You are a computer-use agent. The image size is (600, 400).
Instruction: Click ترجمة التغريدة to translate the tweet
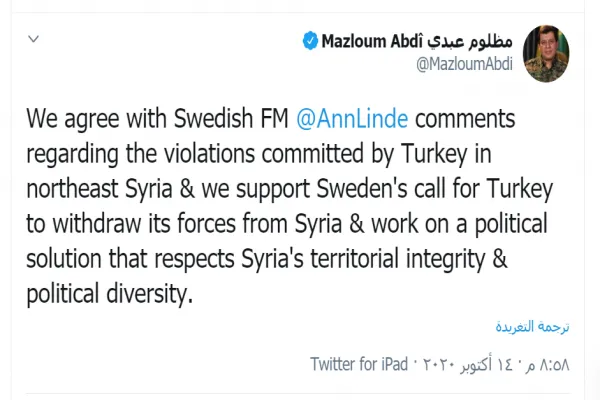[532, 327]
